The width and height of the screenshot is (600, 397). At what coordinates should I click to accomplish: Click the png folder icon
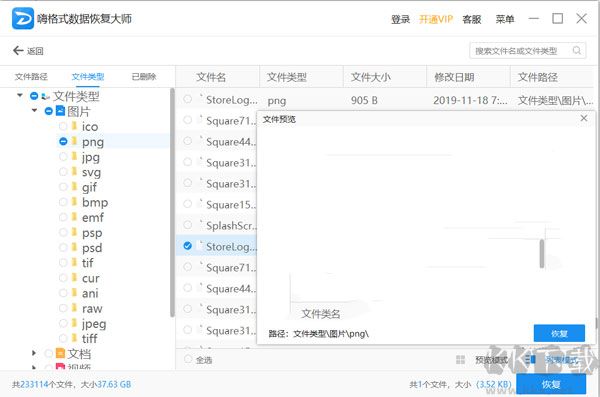click(75, 141)
